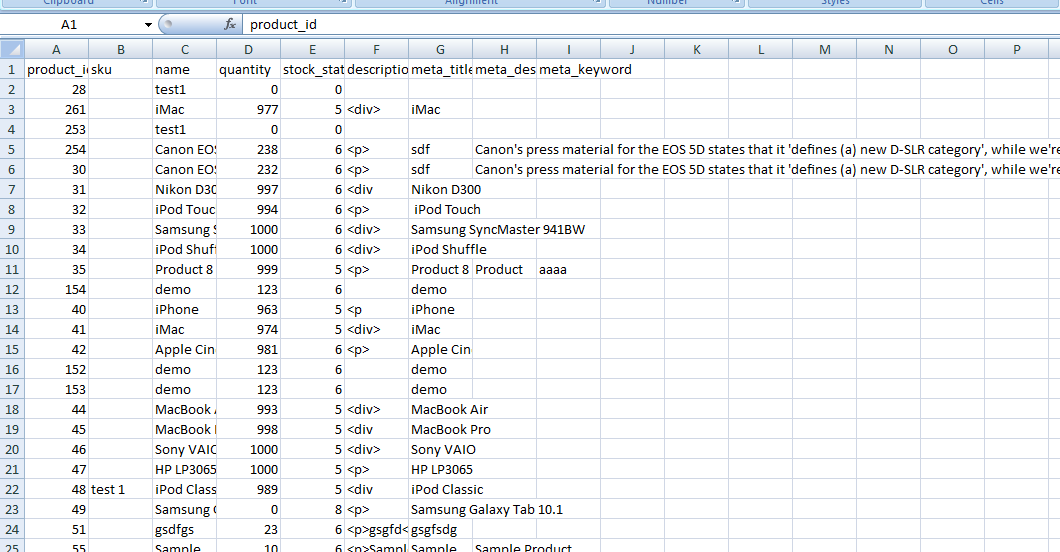
Task: Click the 'Samsung SyncMaster 941BW' cell
Action: pos(440,230)
